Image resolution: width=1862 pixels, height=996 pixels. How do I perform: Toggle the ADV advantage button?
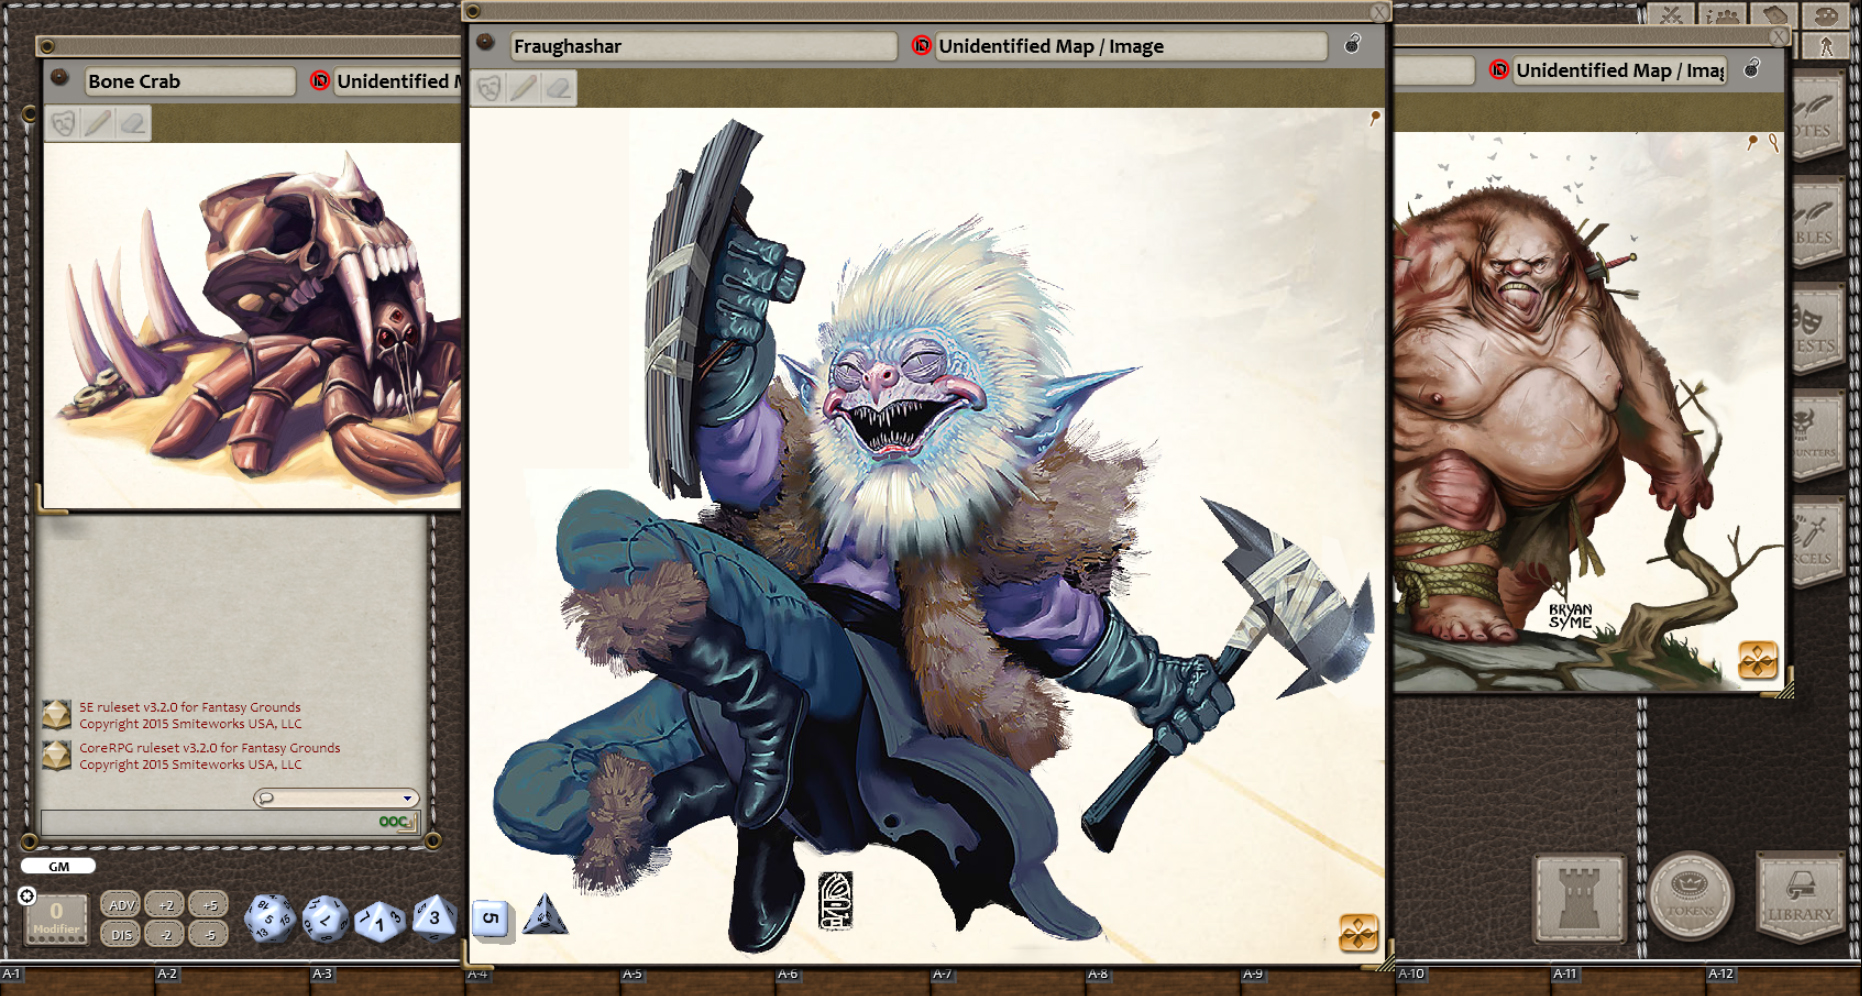pyautogui.click(x=121, y=905)
